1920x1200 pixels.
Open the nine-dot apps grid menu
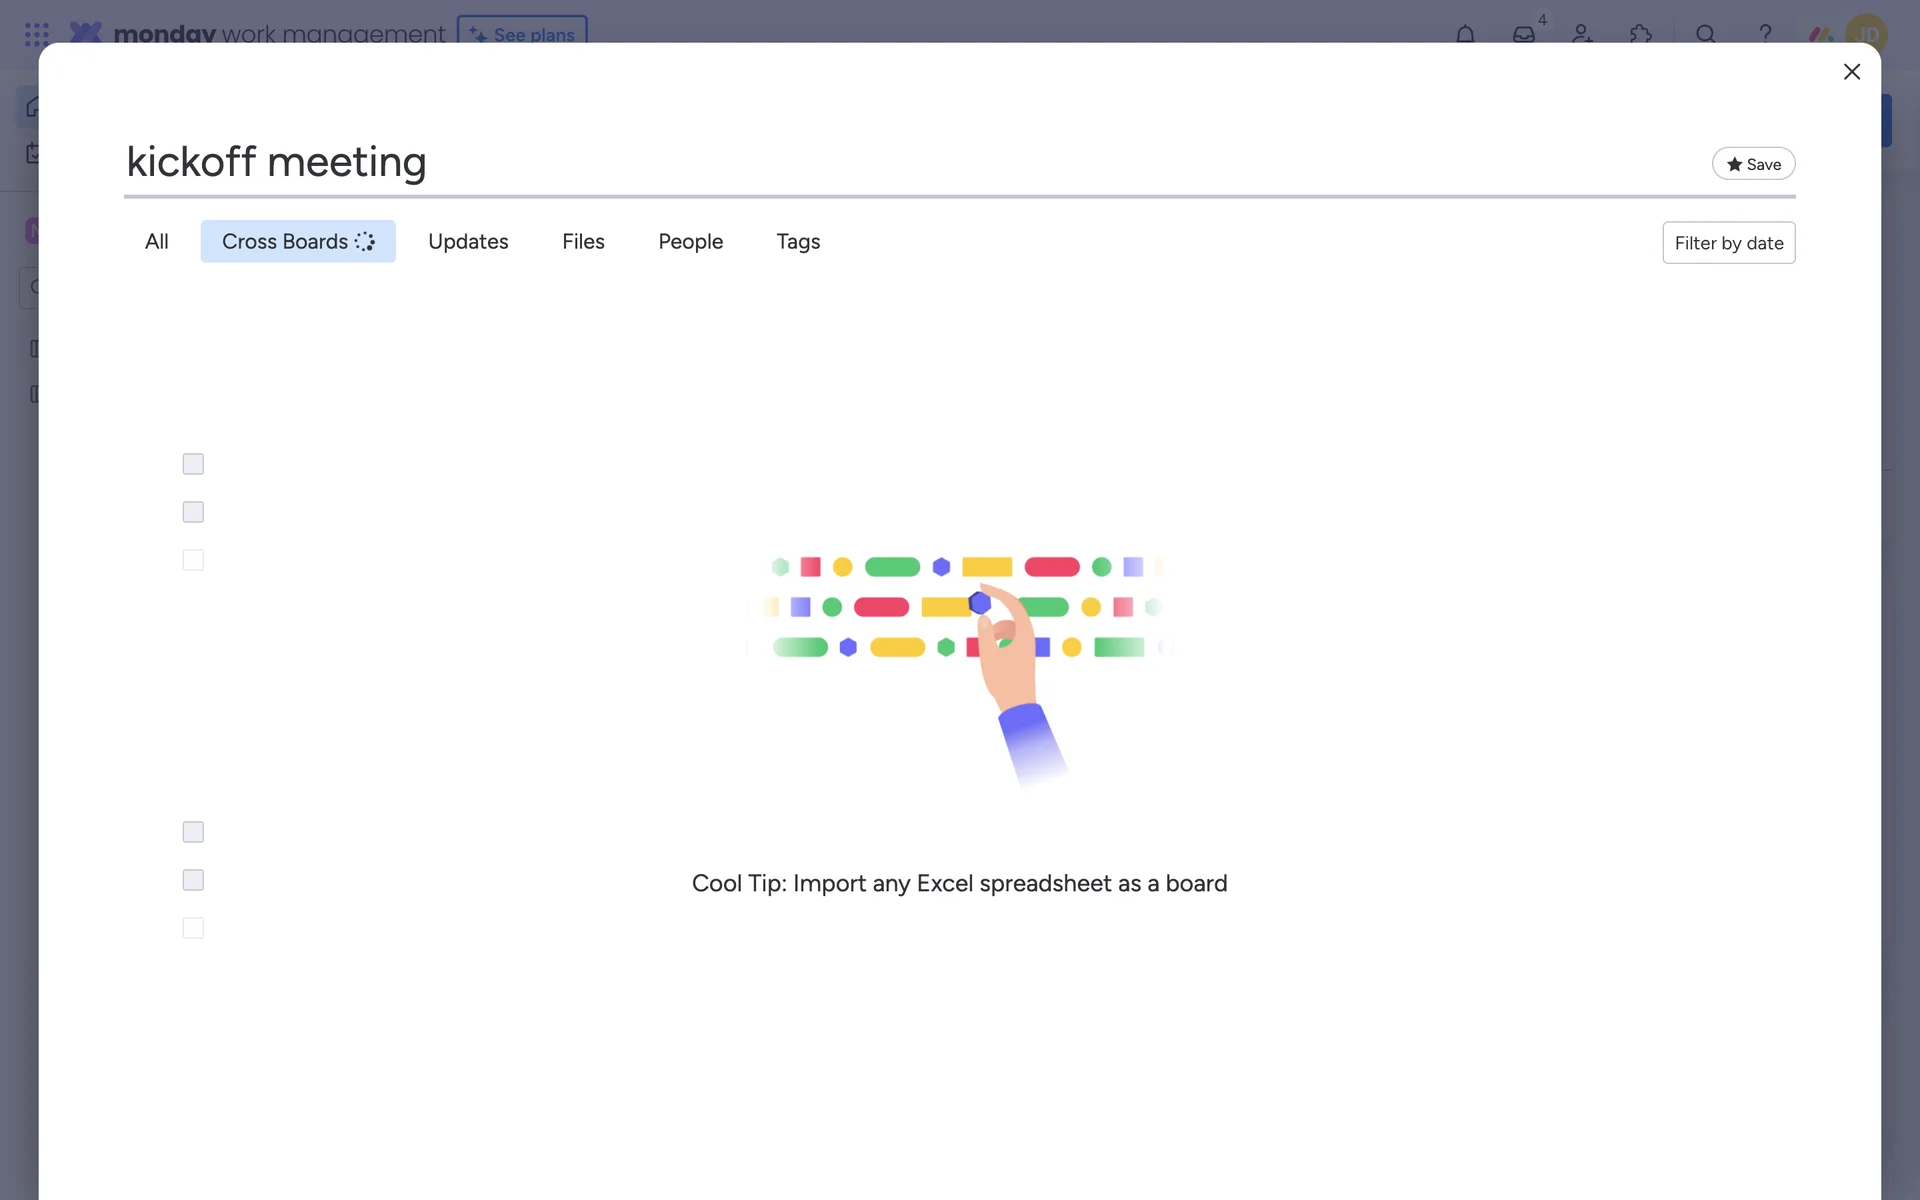[x=37, y=35]
